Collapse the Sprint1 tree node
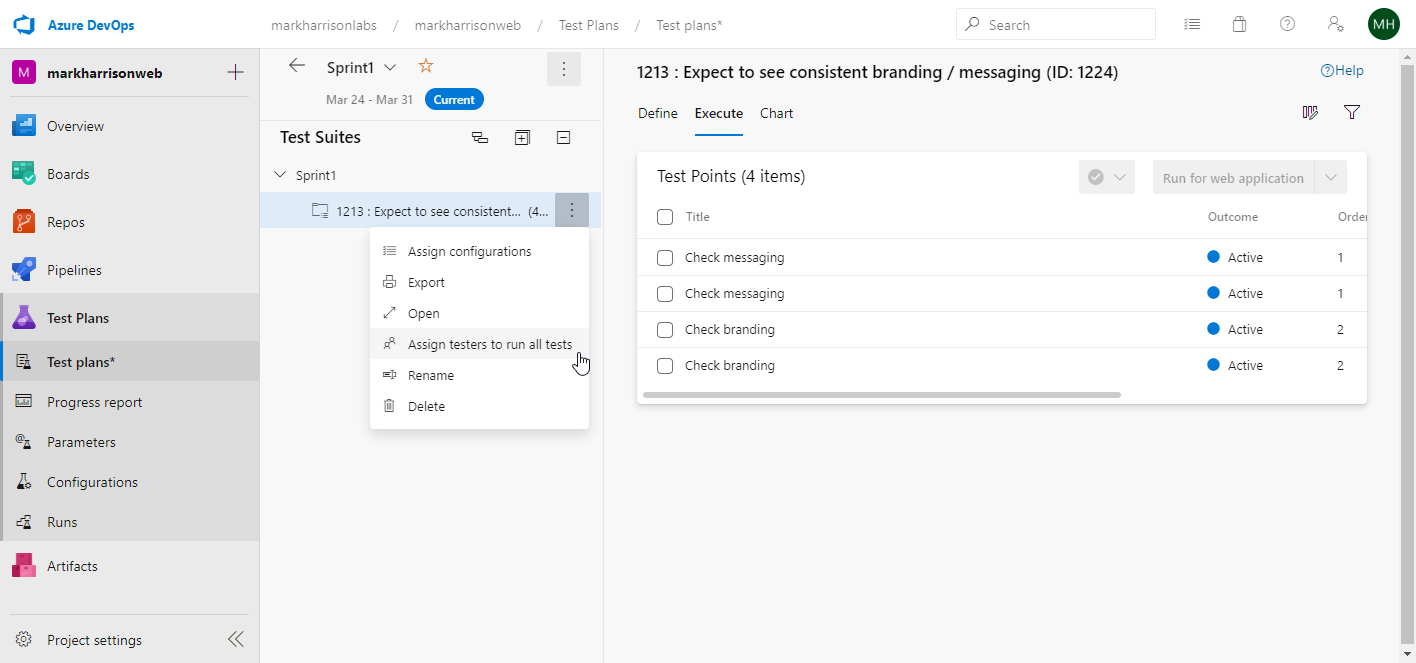This screenshot has height=663, width=1416. [x=280, y=175]
